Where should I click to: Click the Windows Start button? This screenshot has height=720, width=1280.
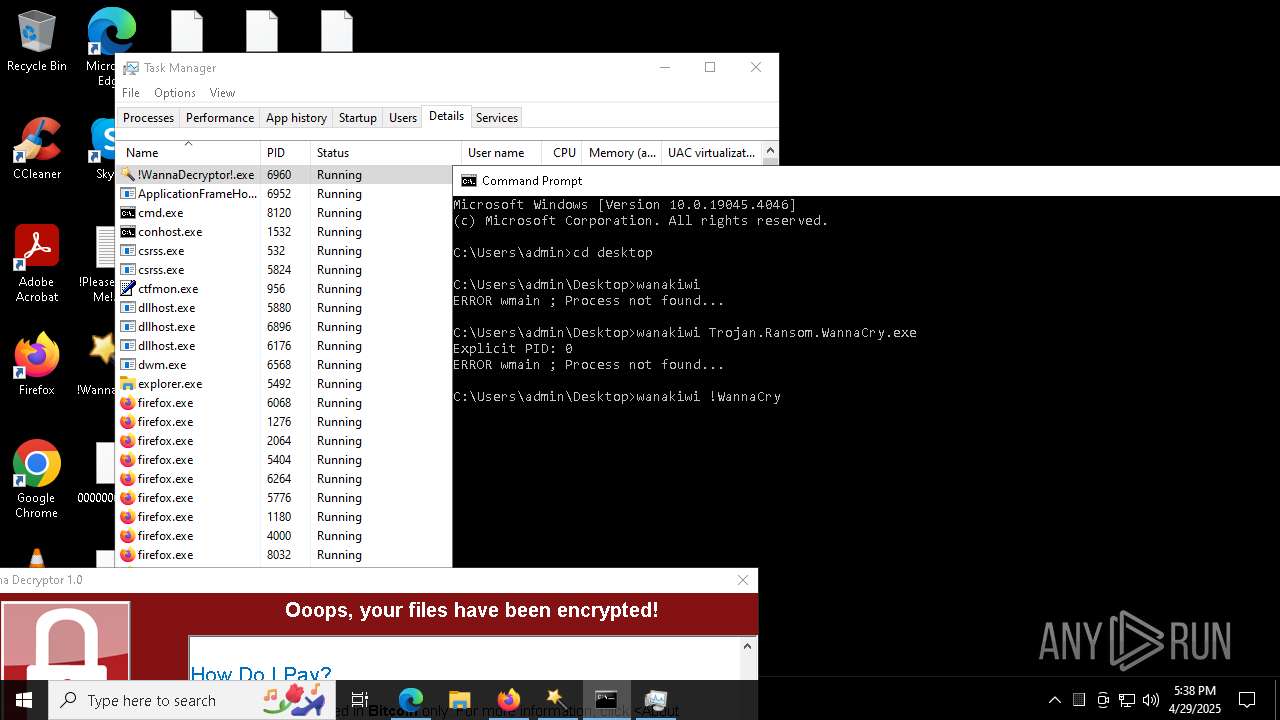click(24, 700)
